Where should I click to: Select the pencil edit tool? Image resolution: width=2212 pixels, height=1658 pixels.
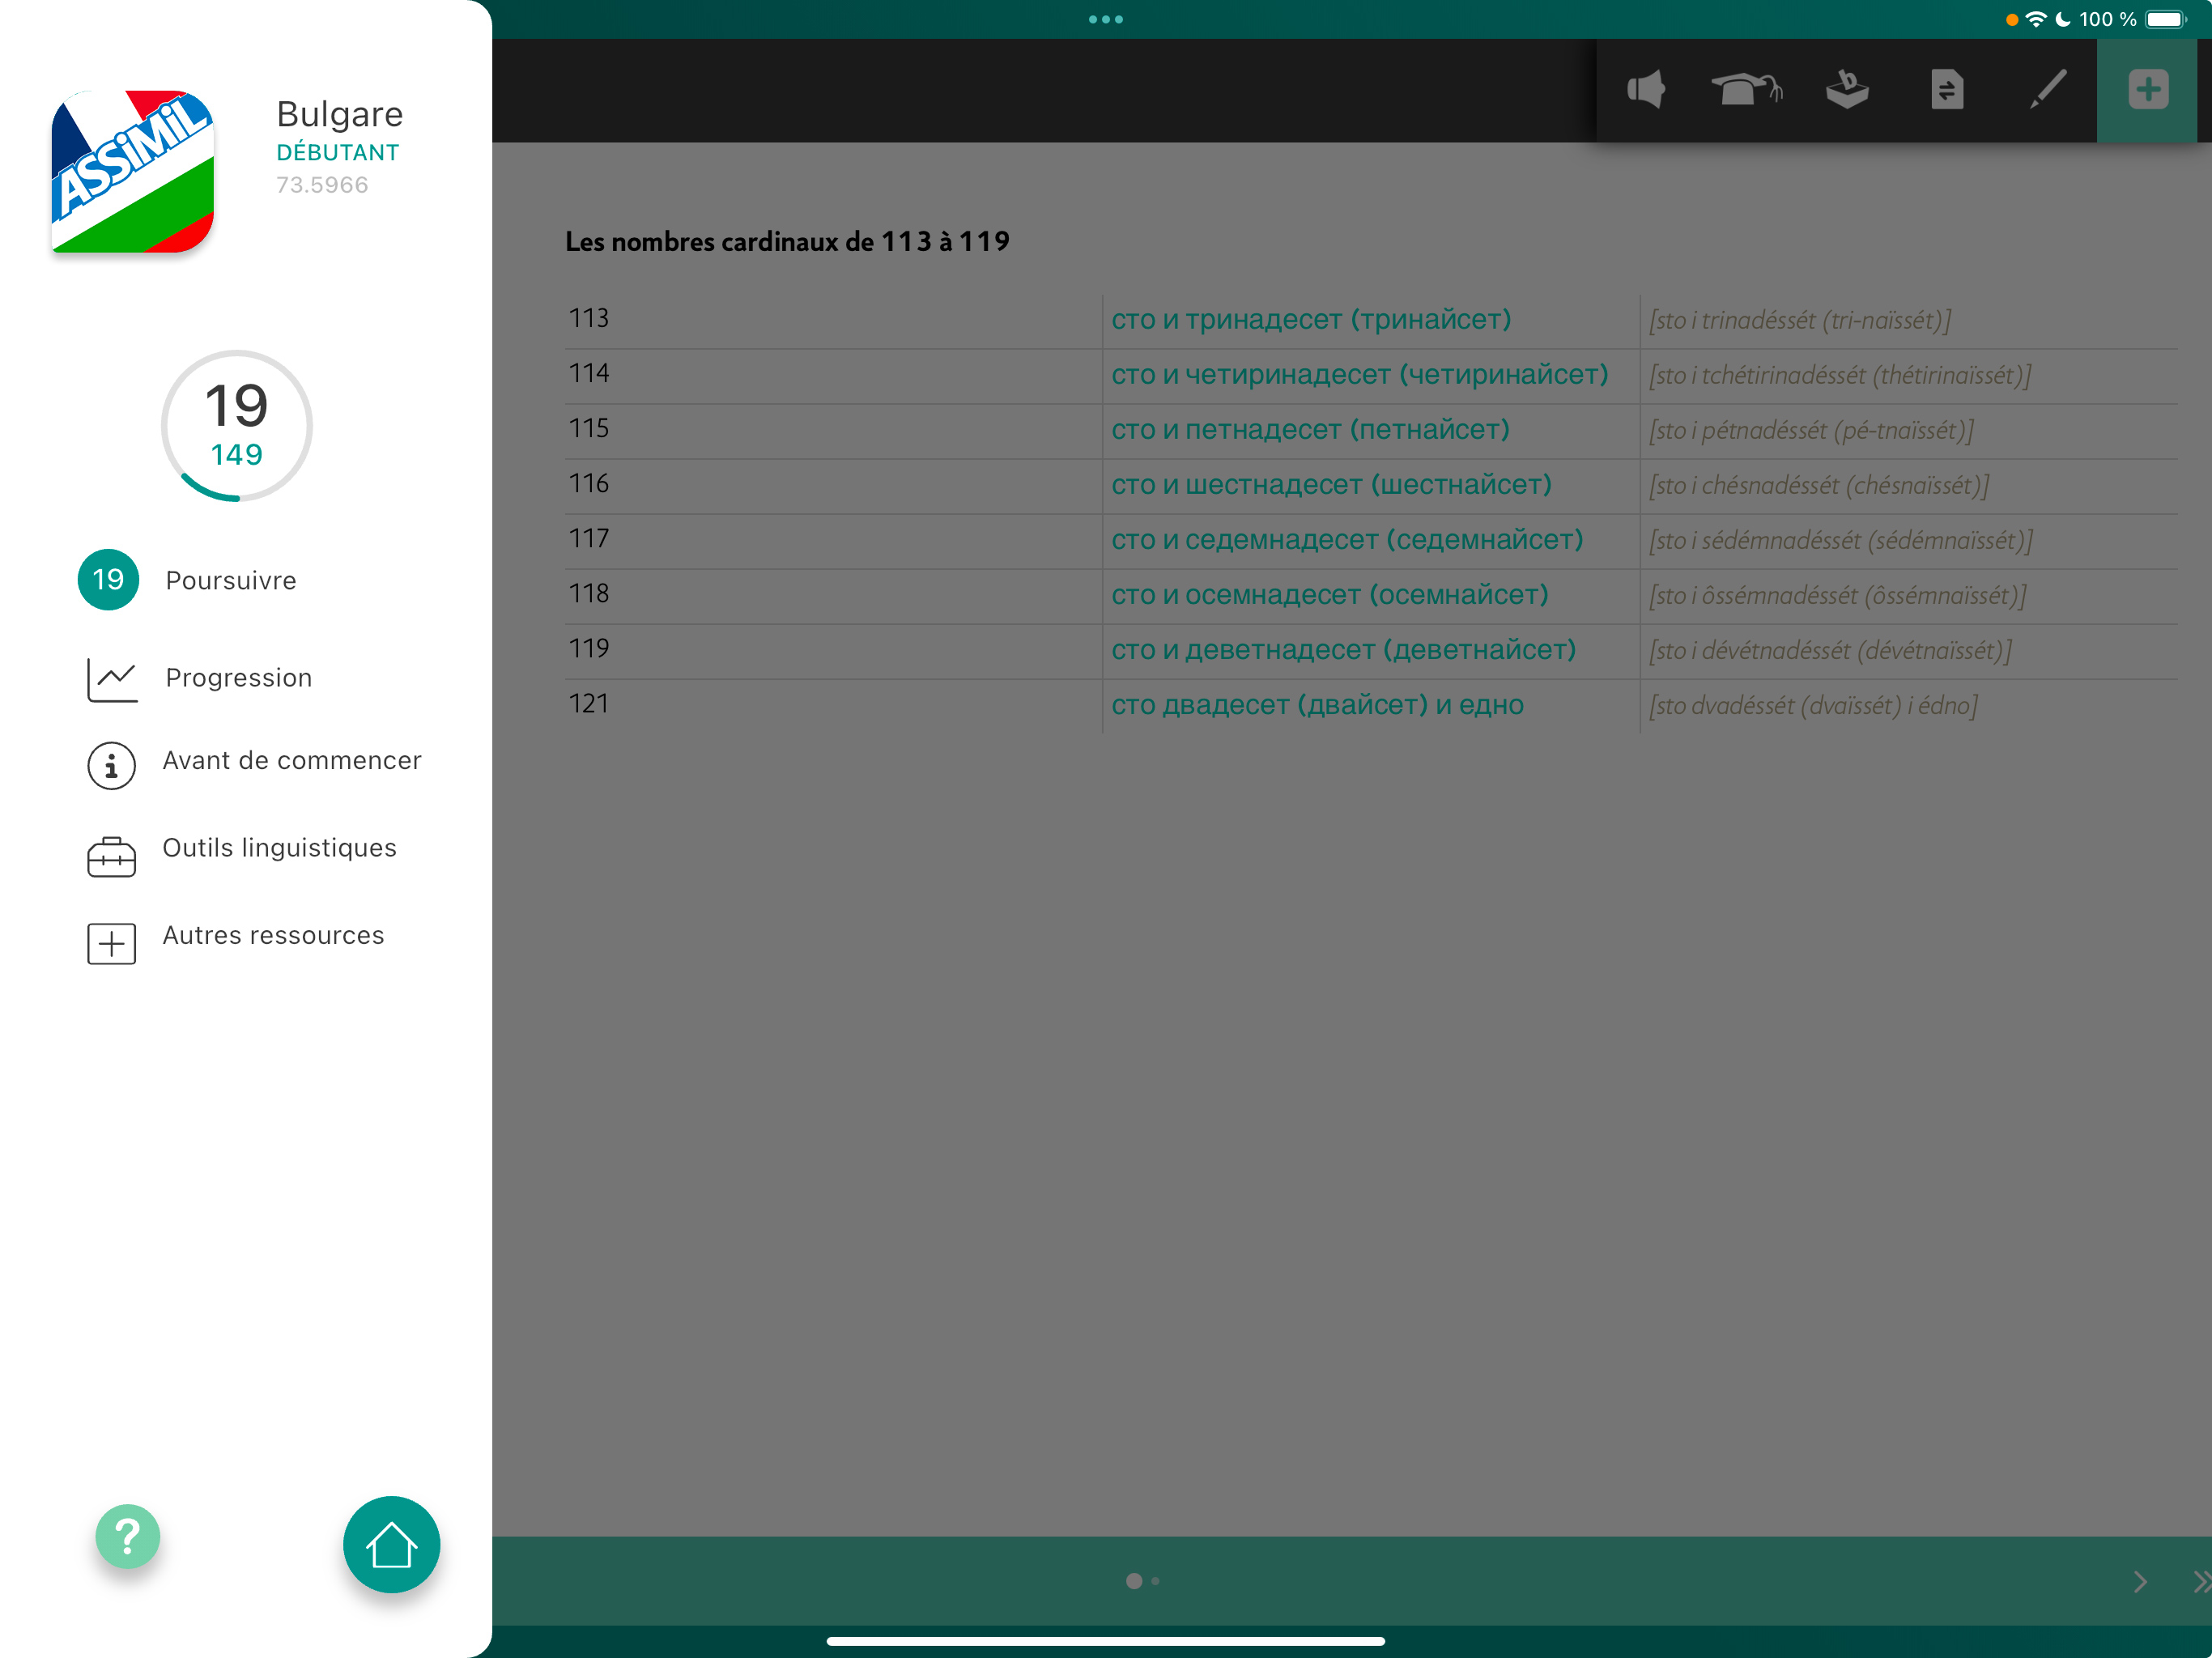tap(2047, 90)
